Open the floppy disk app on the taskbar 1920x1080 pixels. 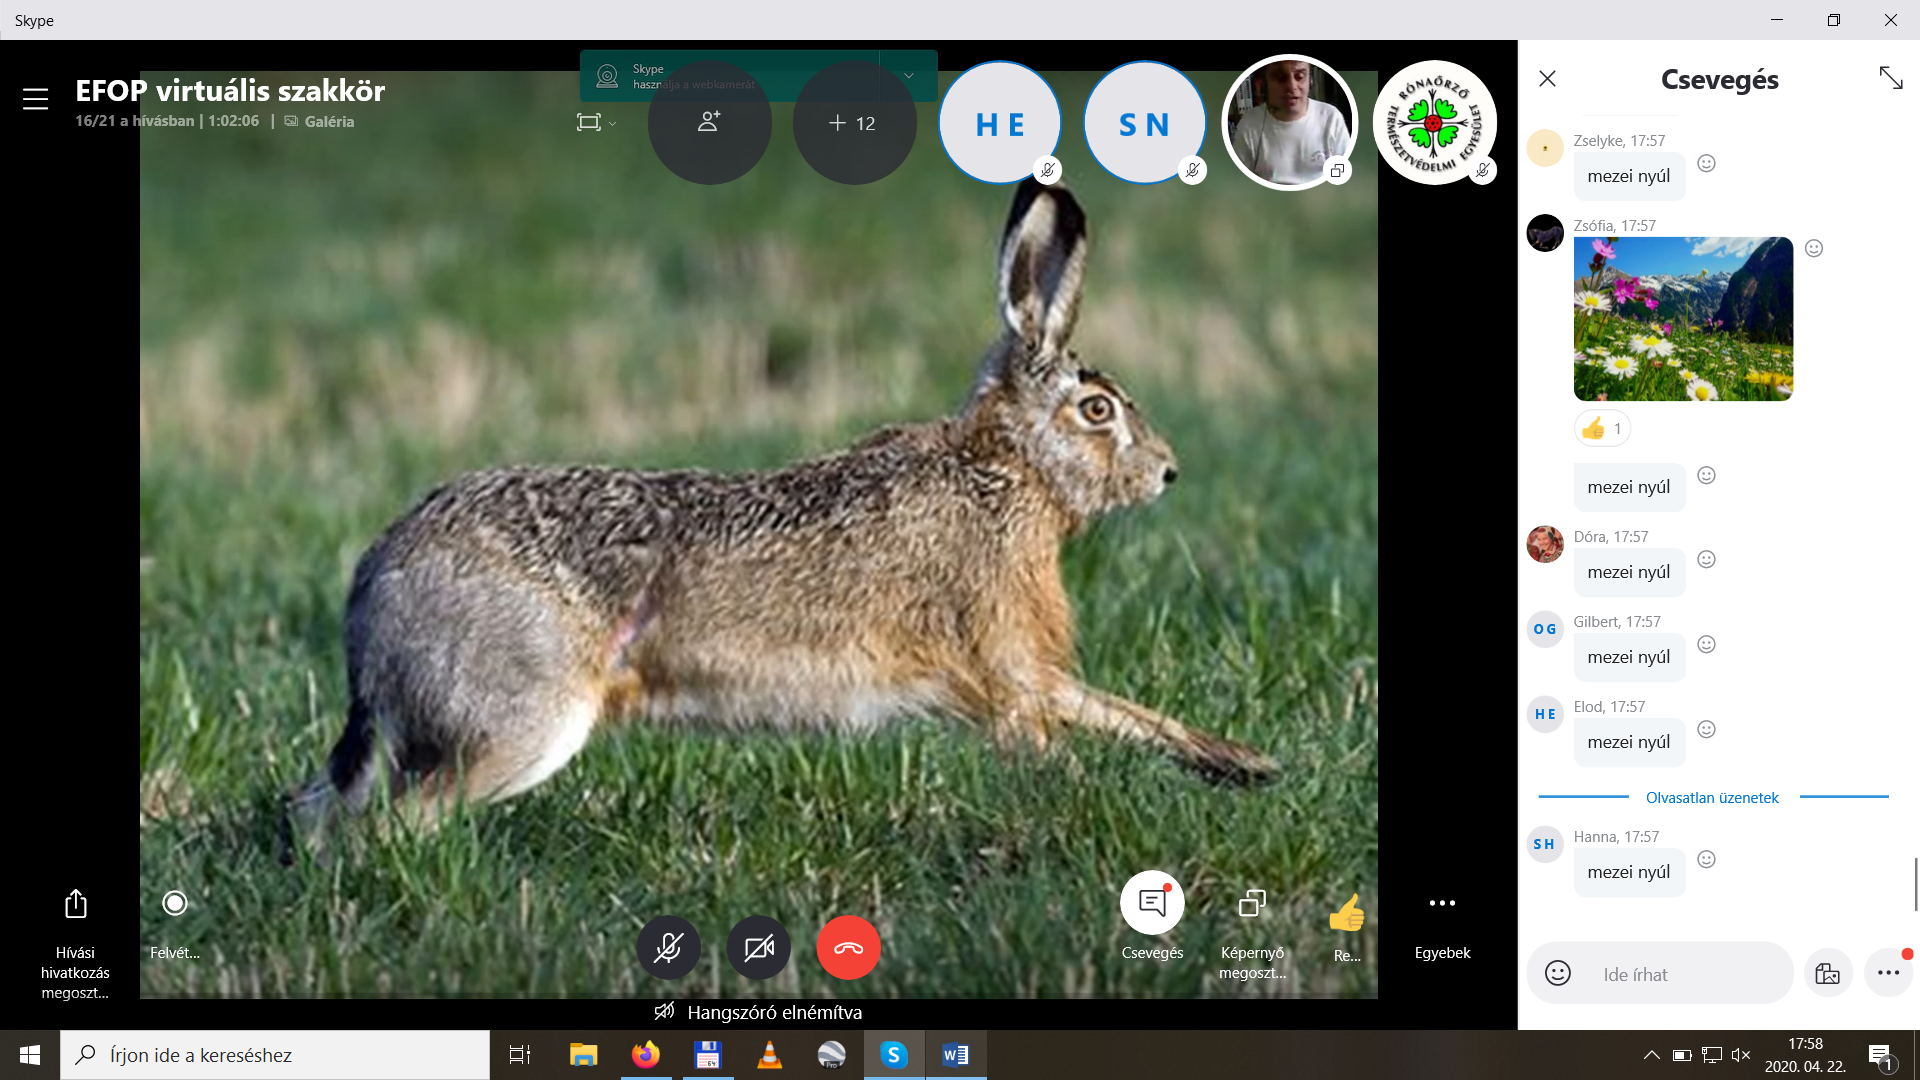707,1055
